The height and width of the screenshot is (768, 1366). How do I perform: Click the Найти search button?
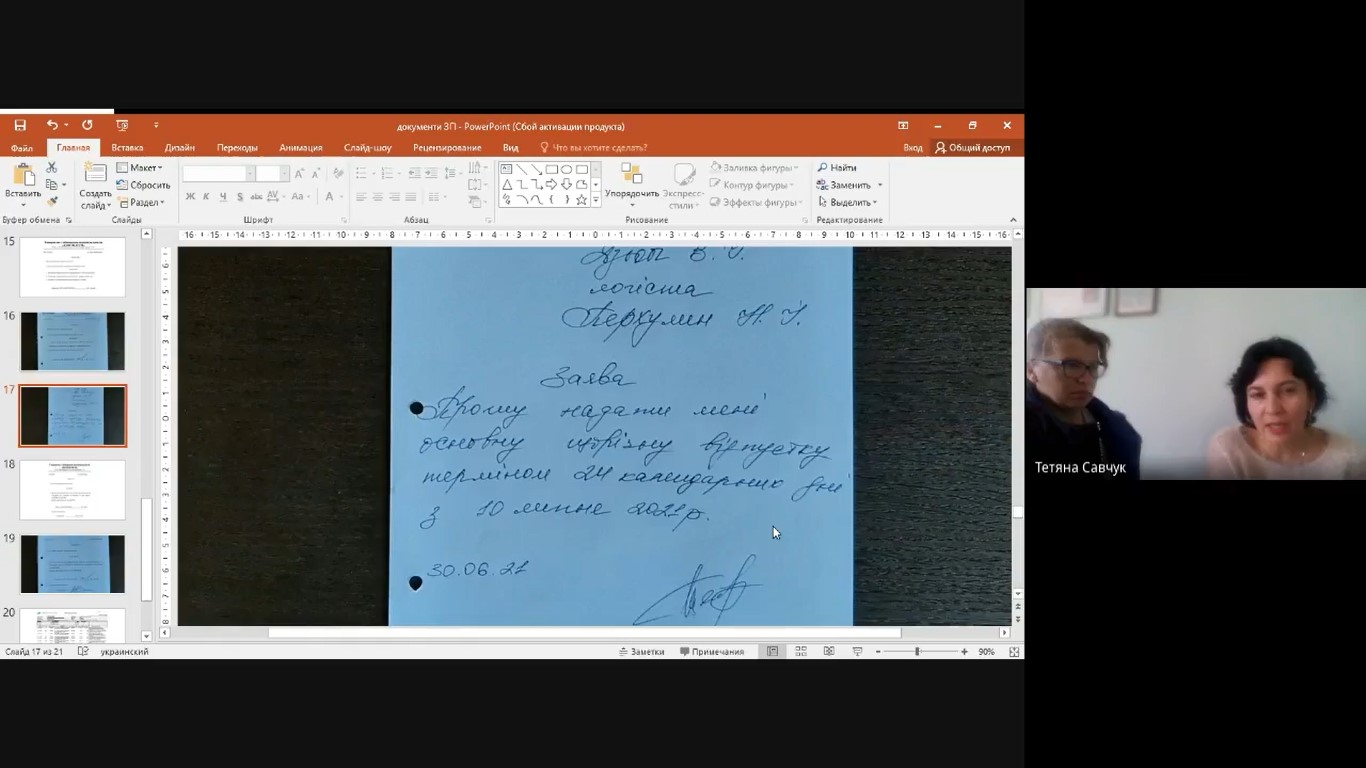point(837,168)
